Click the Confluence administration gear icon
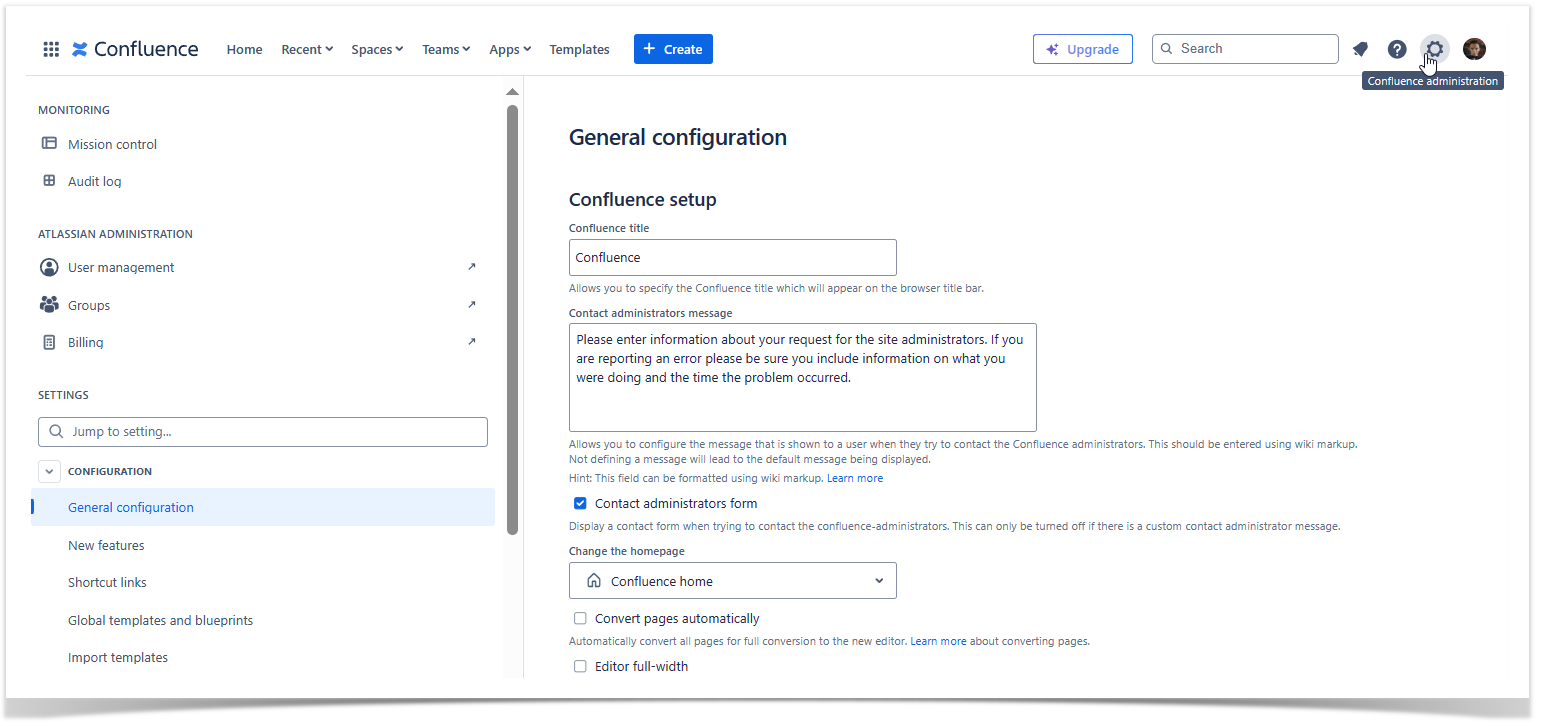1543x727 pixels. (x=1434, y=49)
